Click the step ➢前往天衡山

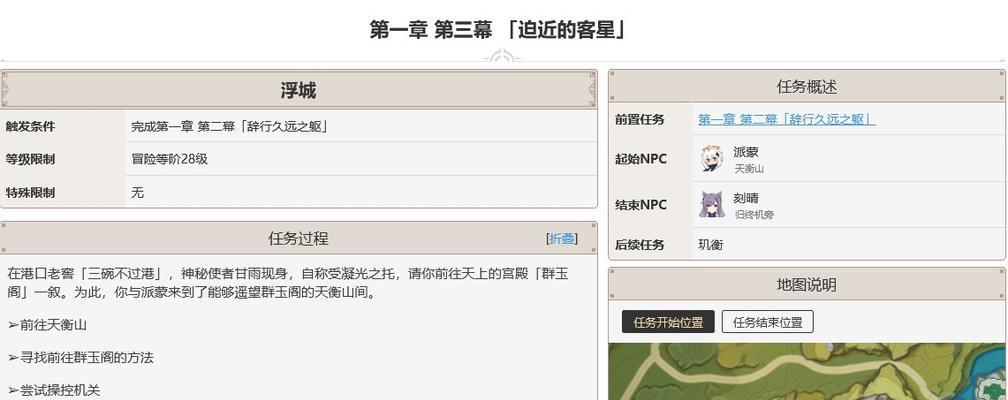(47, 325)
